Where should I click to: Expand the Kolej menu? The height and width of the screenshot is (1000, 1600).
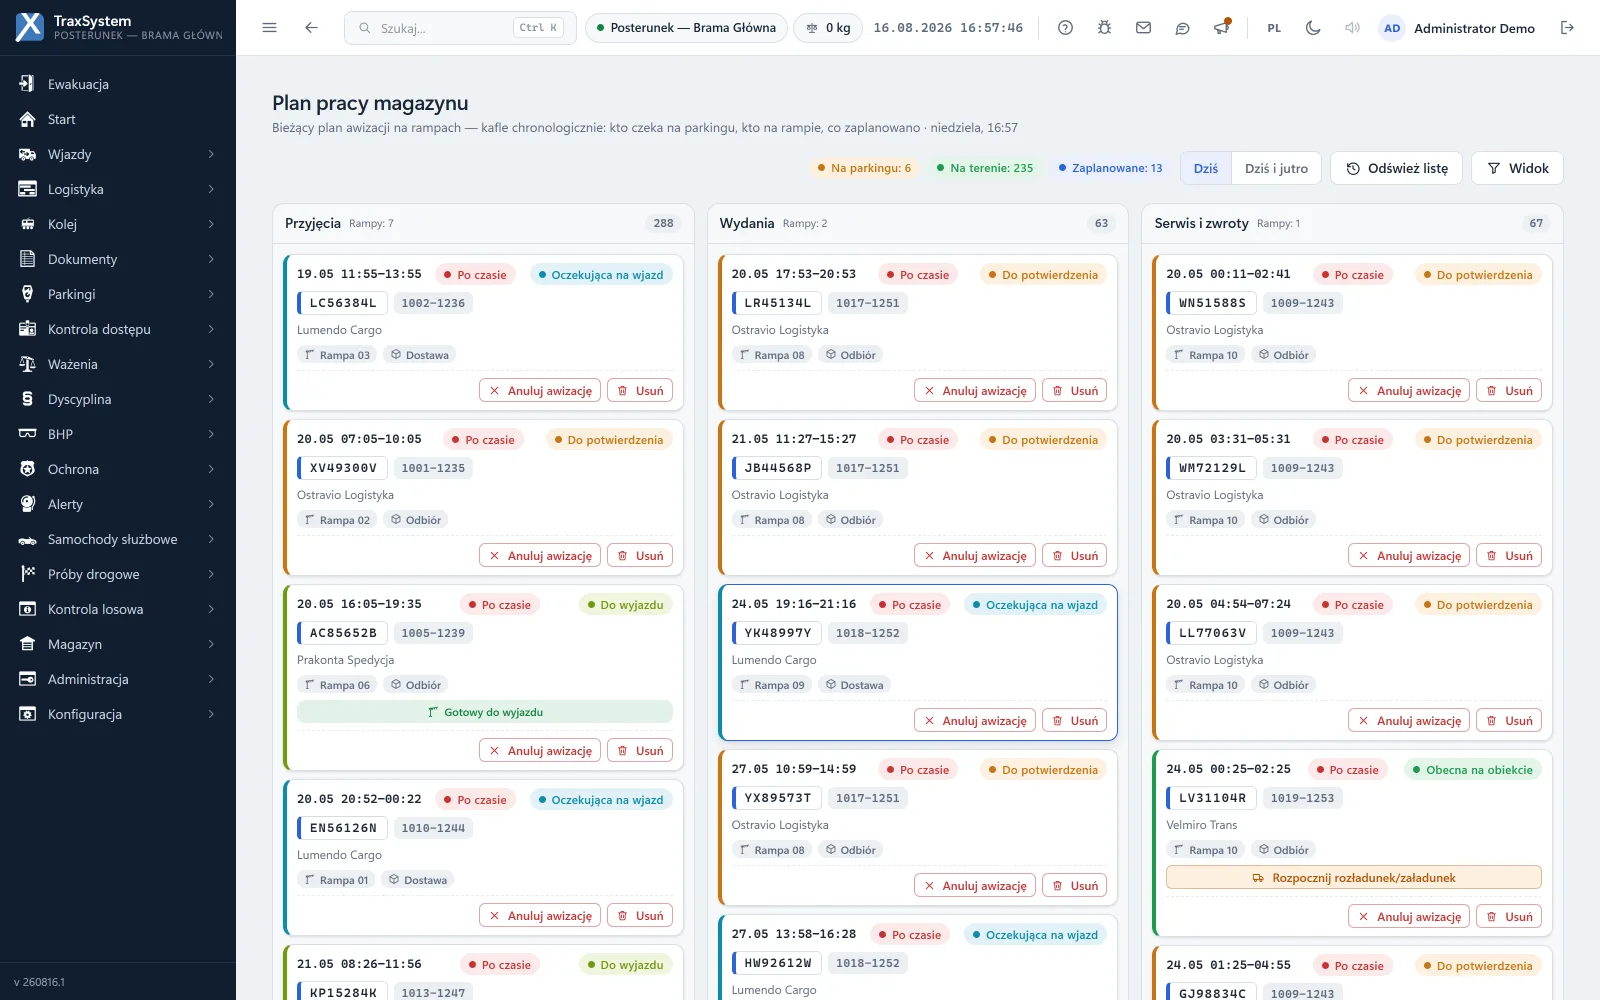click(118, 224)
